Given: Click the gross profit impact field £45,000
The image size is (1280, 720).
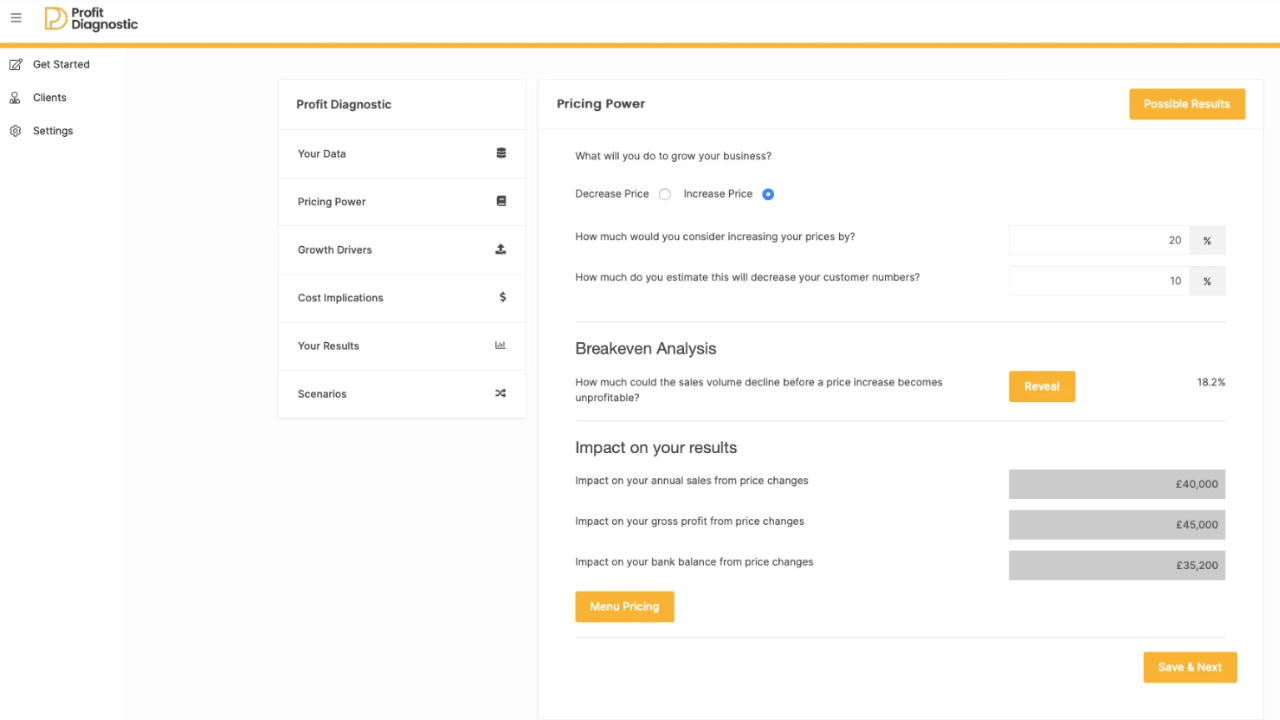Looking at the screenshot, I should point(1117,525).
